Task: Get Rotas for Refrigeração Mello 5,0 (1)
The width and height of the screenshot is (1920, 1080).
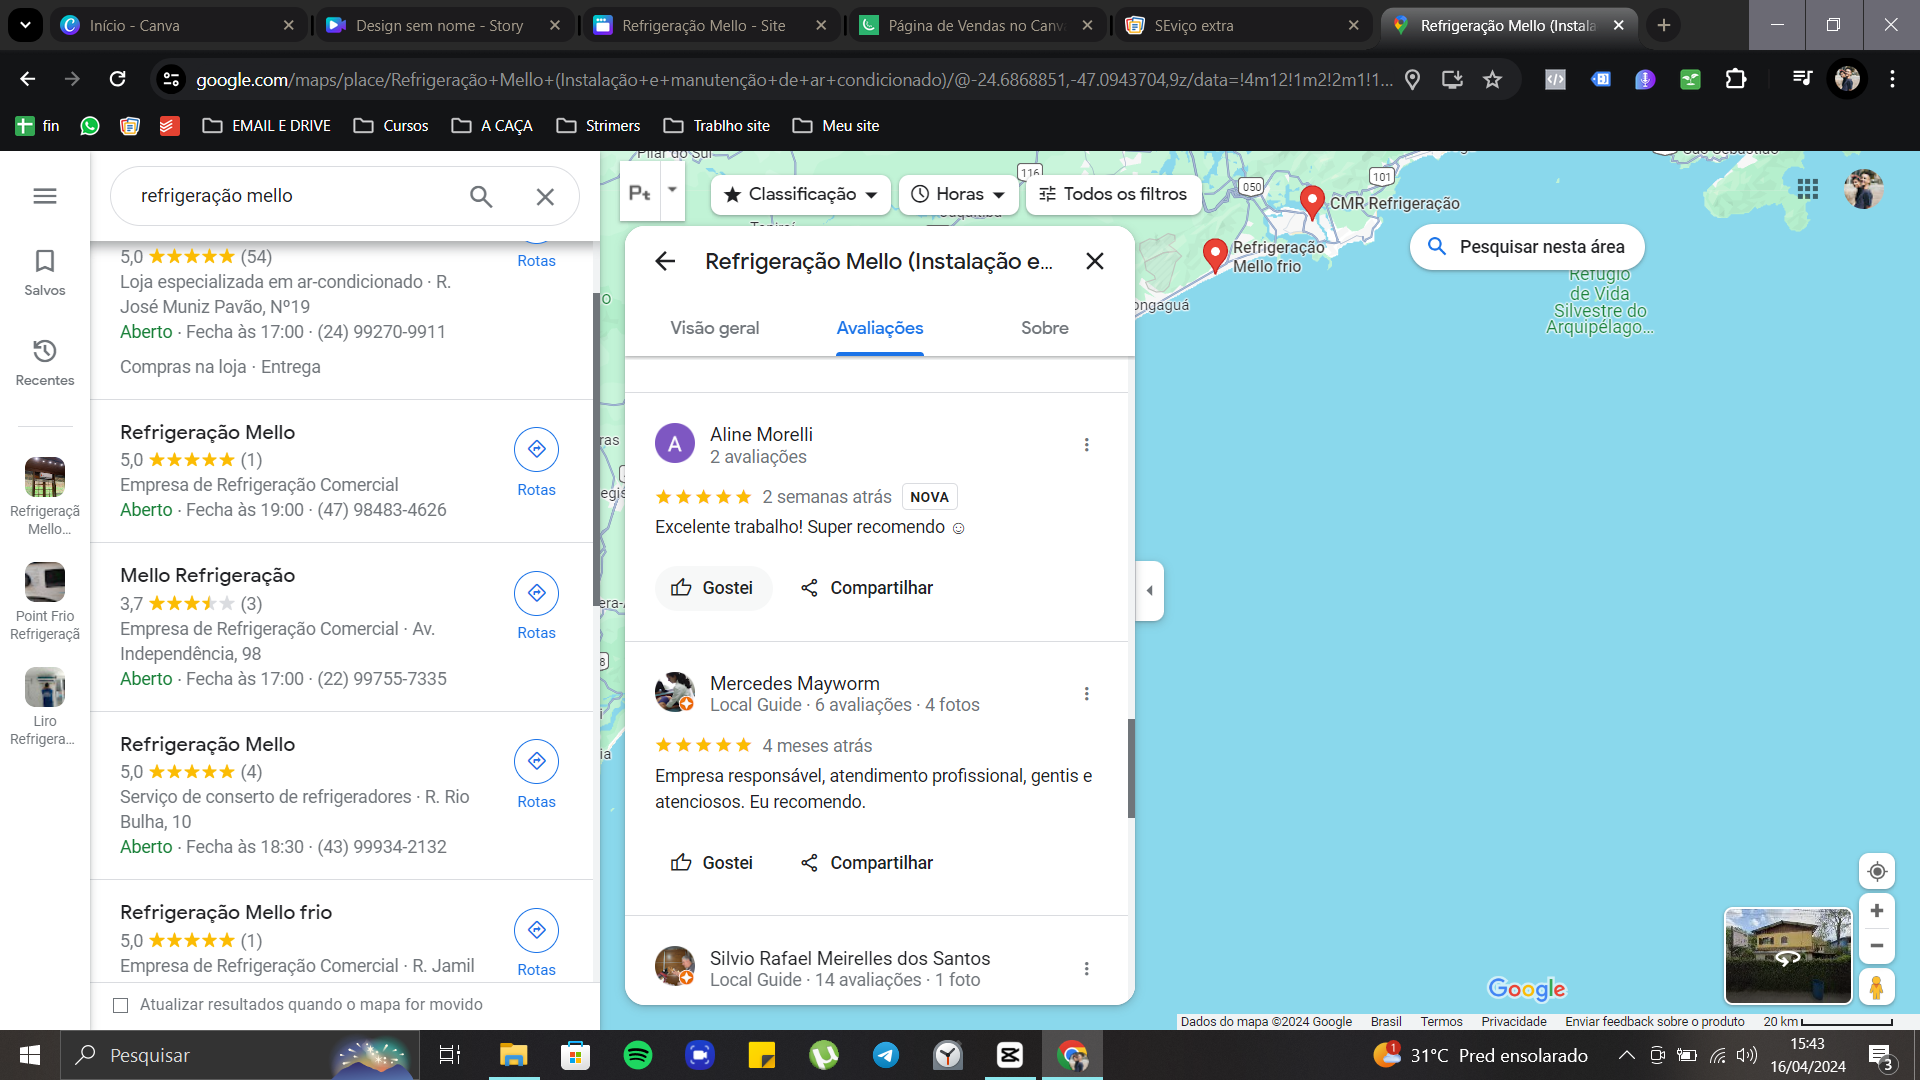Action: click(537, 462)
